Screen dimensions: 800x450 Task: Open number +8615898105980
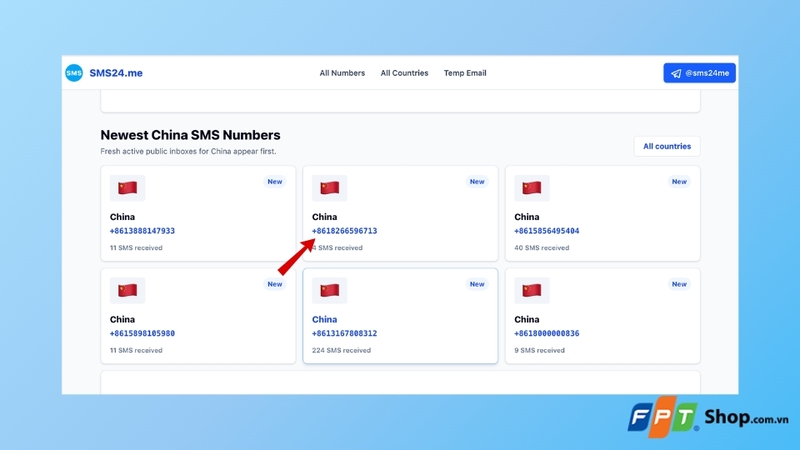click(x=142, y=334)
